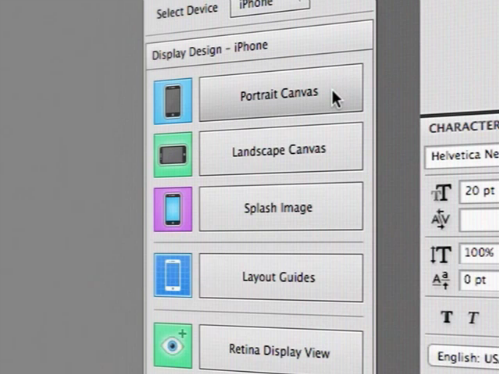This screenshot has height=374, width=499.
Task: Select the green landscape phone icon
Action: coord(173,154)
